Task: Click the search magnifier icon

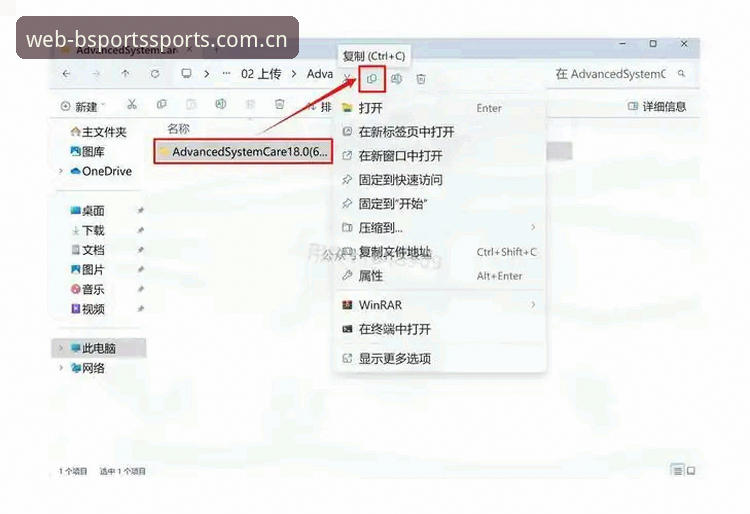Action: coord(682,74)
